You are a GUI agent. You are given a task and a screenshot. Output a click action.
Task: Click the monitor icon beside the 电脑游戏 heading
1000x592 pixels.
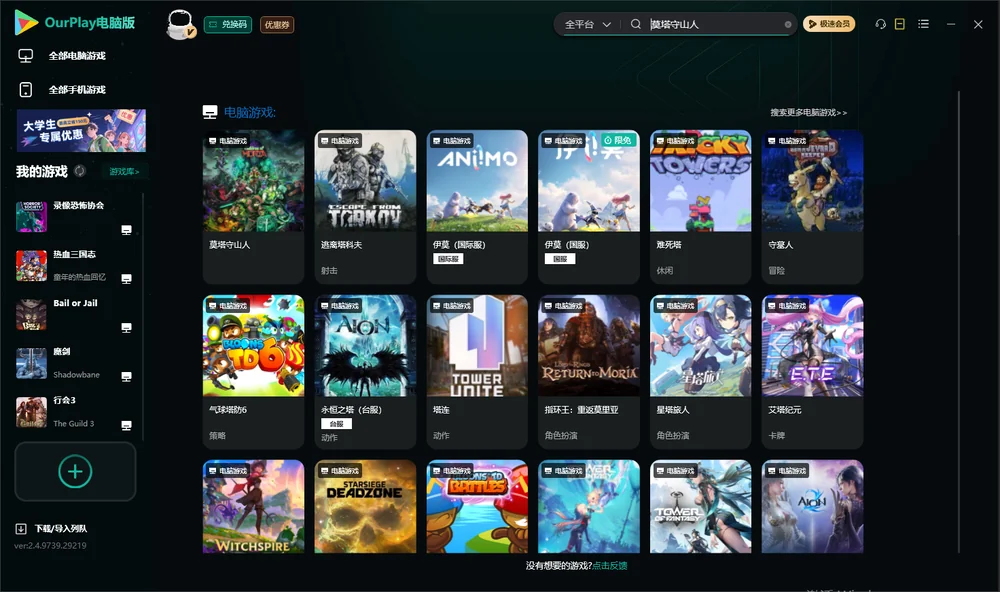tap(210, 112)
